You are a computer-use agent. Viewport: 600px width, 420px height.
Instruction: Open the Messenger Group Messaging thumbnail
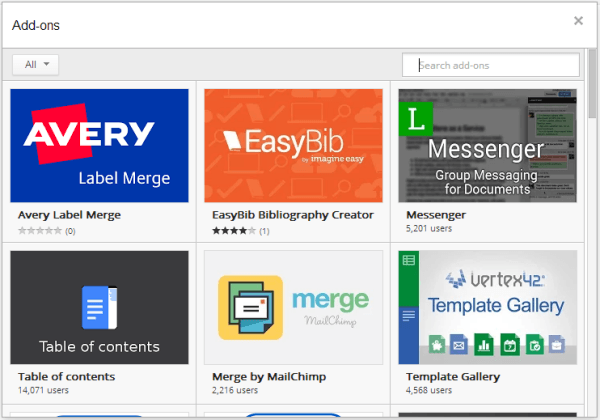pyautogui.click(x=488, y=145)
